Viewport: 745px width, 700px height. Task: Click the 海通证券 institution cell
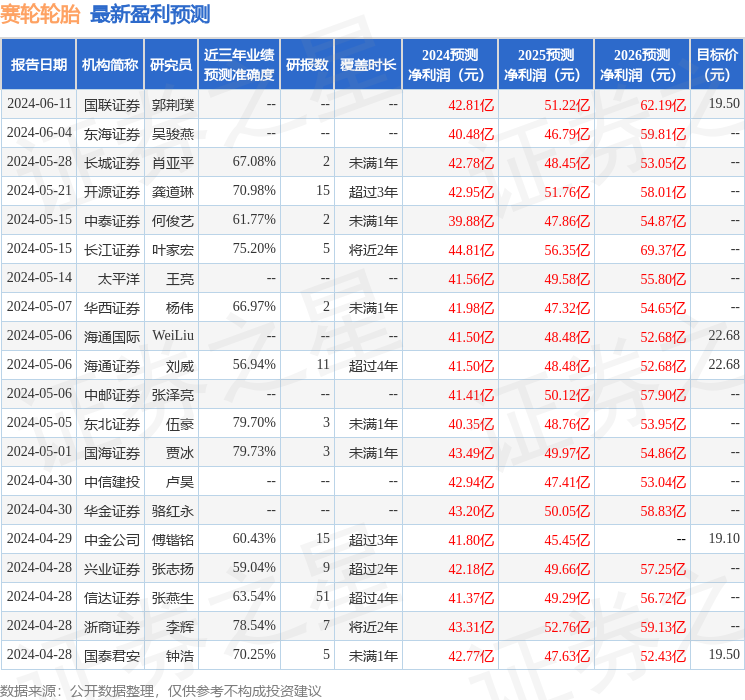coord(112,366)
